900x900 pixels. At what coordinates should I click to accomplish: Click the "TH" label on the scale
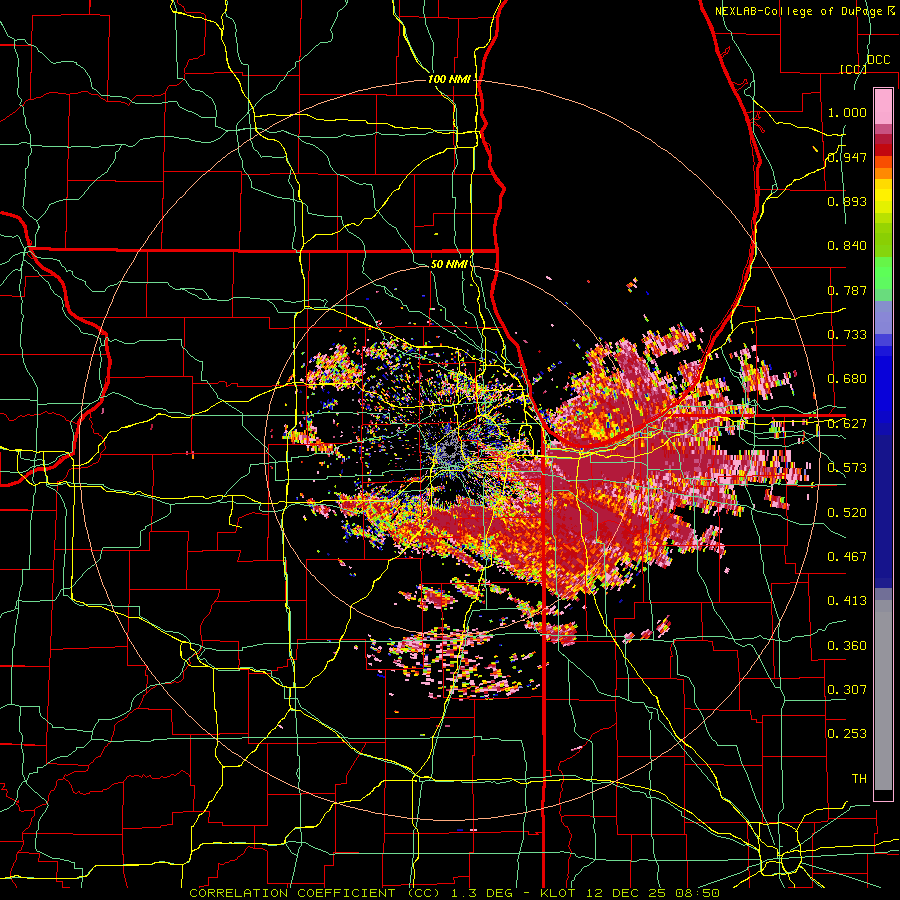pos(859,778)
